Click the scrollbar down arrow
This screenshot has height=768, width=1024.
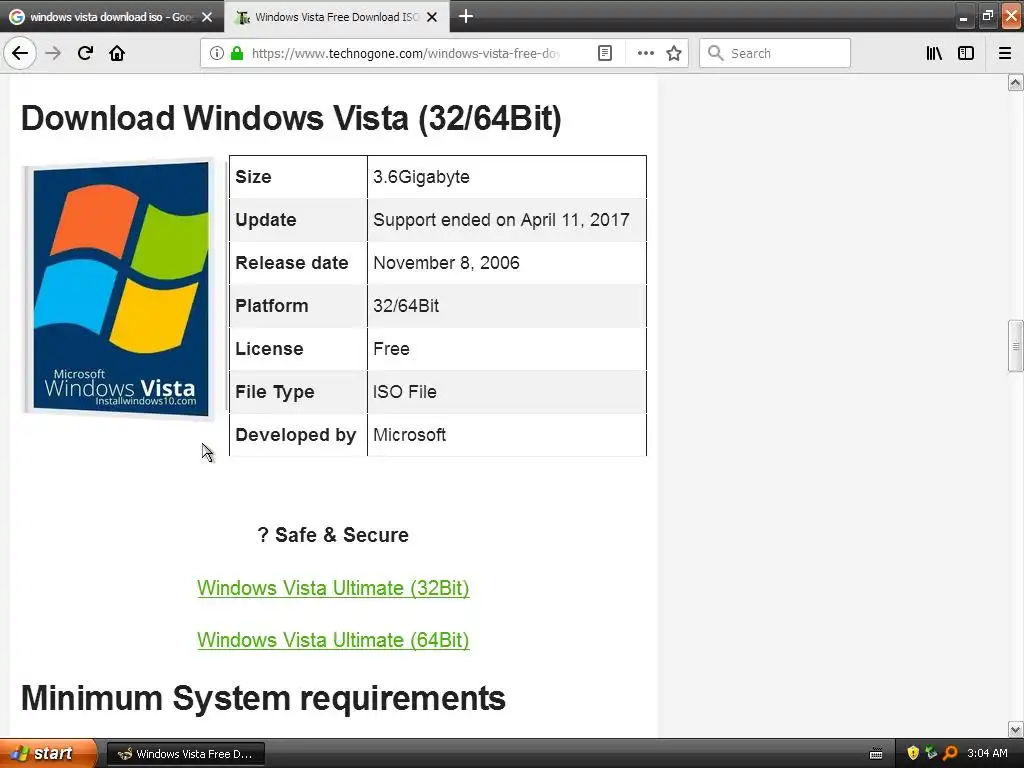[1015, 729]
